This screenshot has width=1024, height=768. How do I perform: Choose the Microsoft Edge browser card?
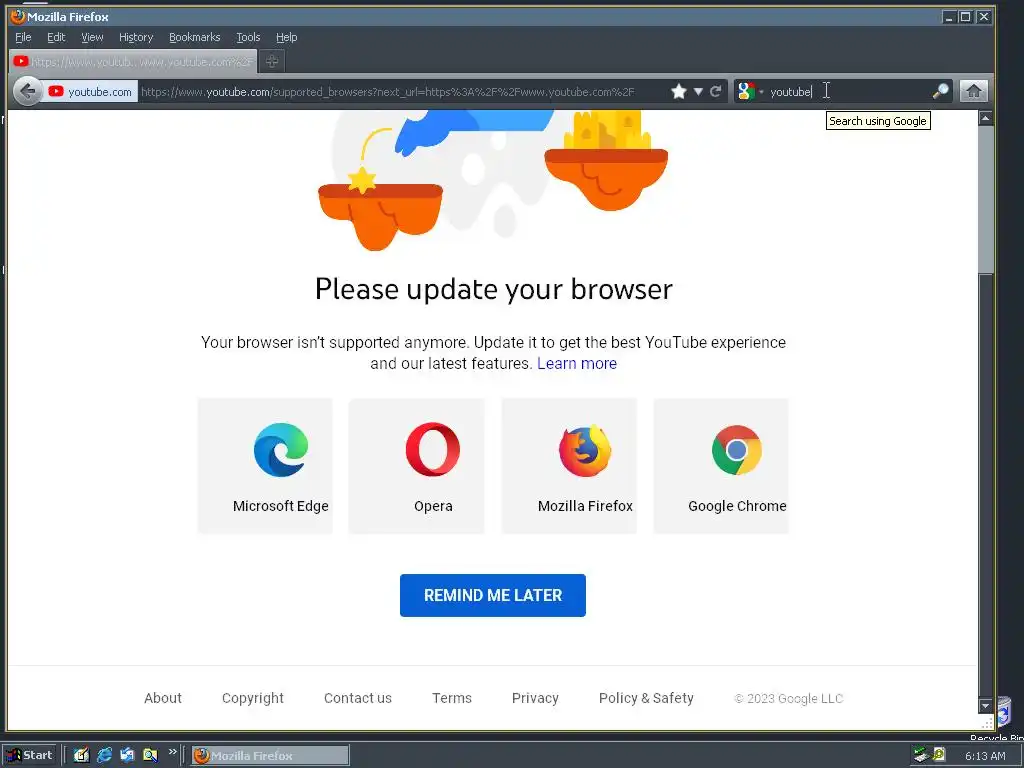coord(265,466)
